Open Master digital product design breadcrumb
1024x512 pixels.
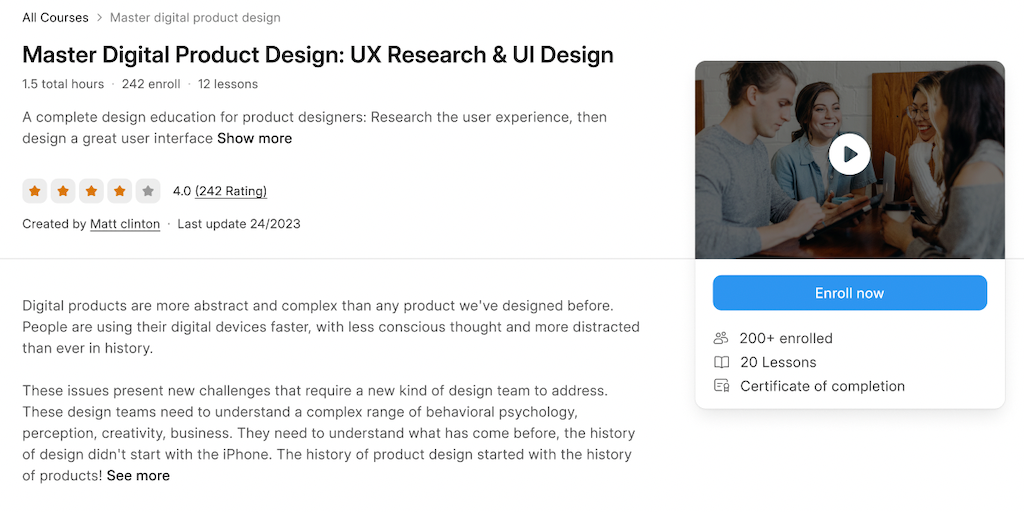(195, 17)
